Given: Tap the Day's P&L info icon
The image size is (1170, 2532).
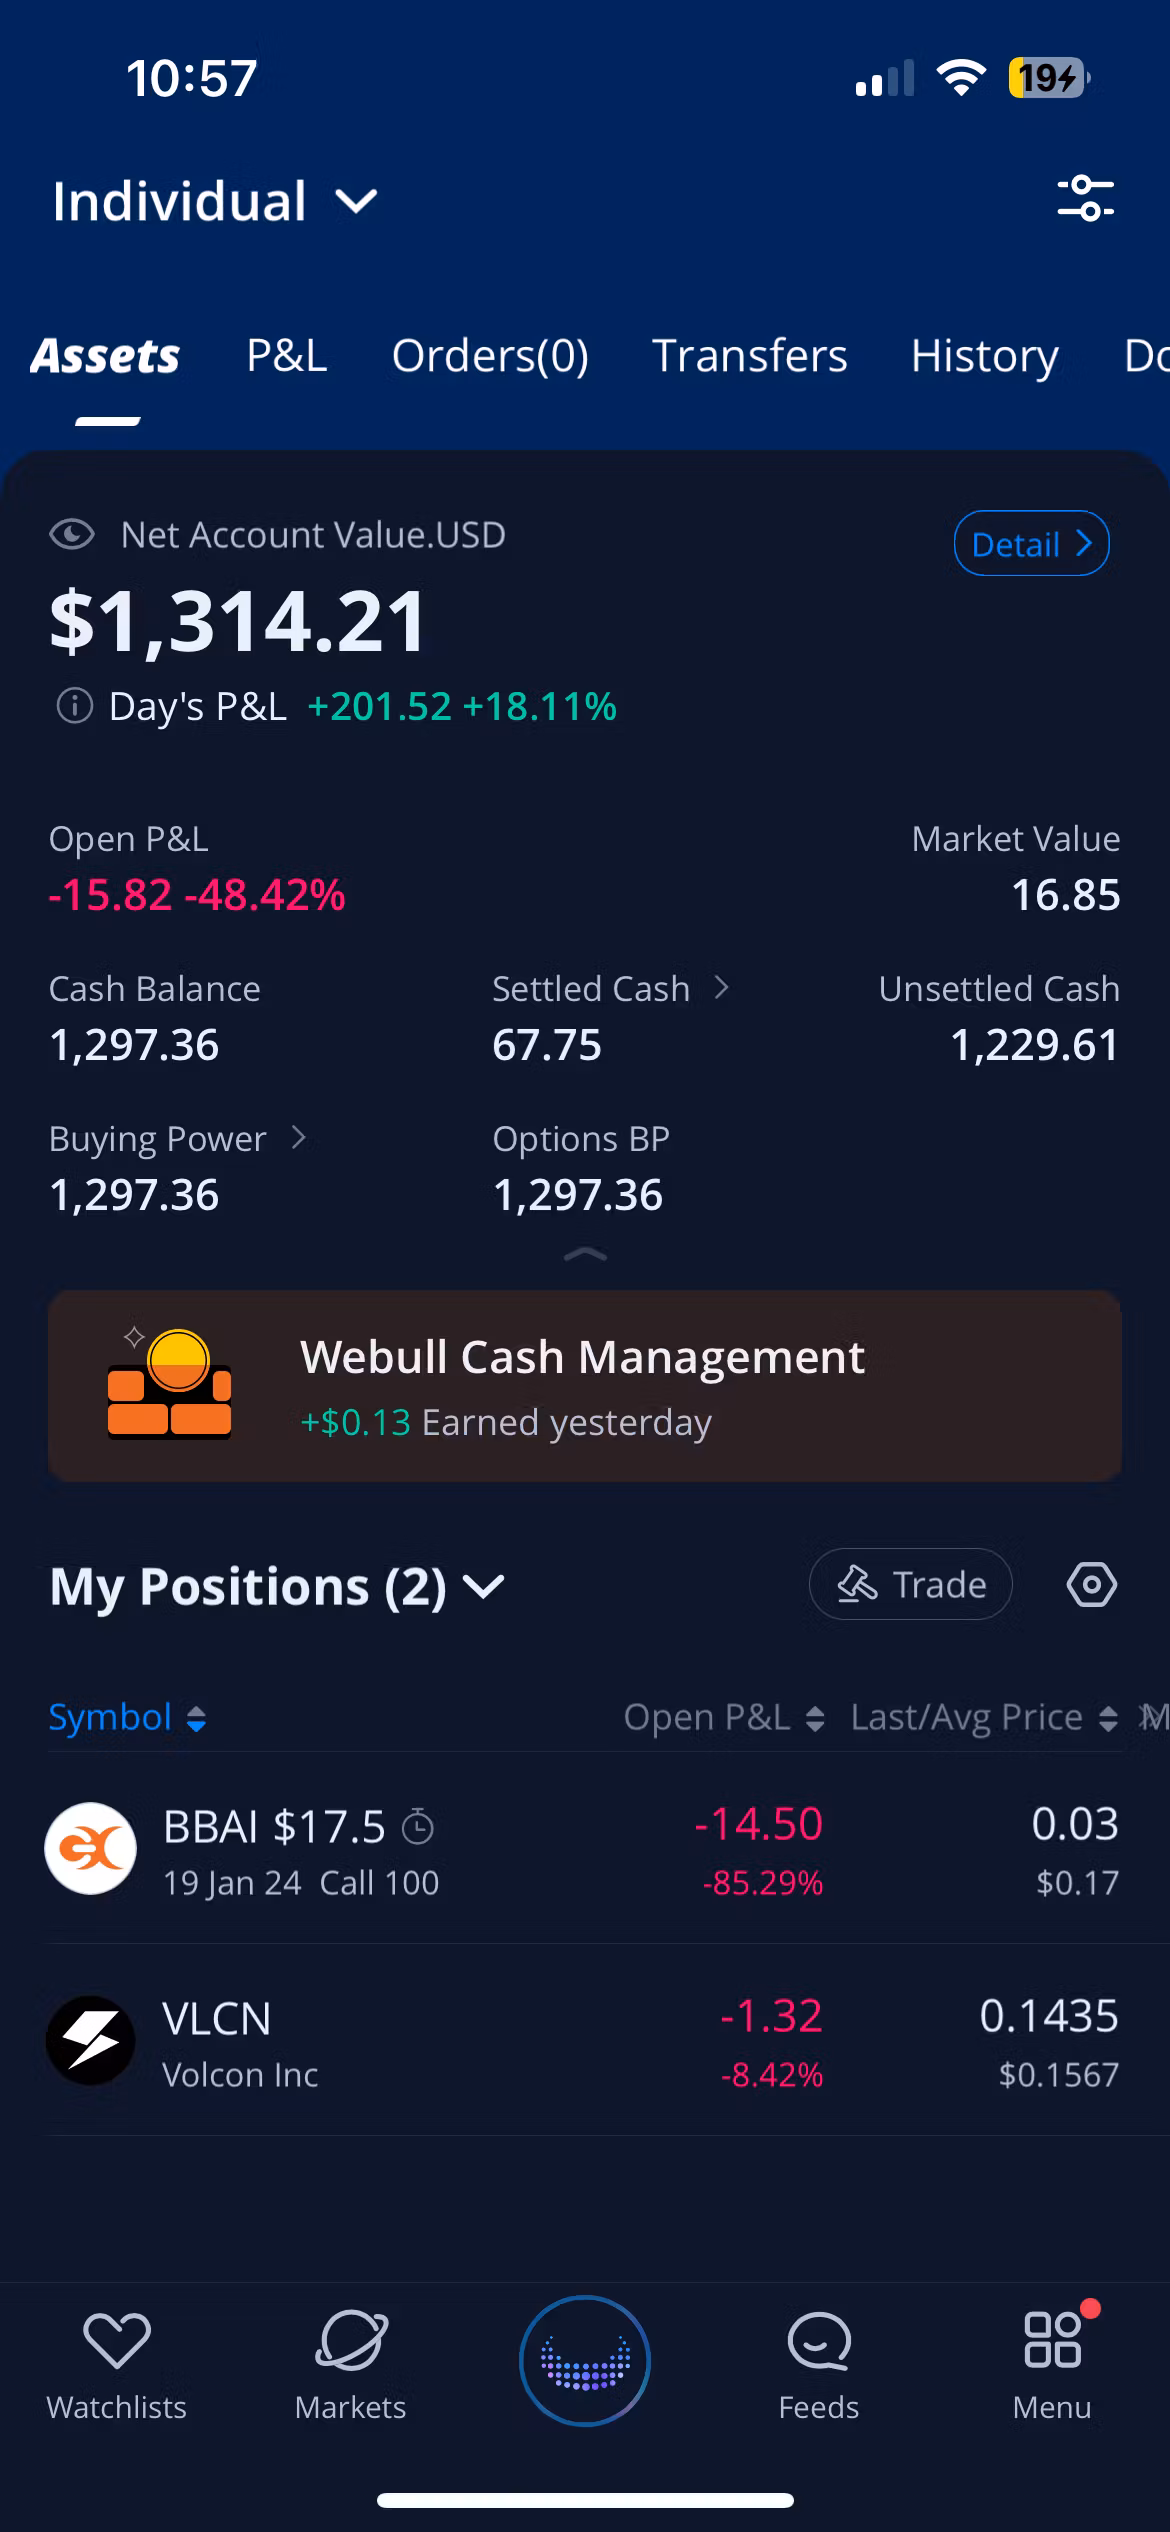Looking at the screenshot, I should 74,706.
